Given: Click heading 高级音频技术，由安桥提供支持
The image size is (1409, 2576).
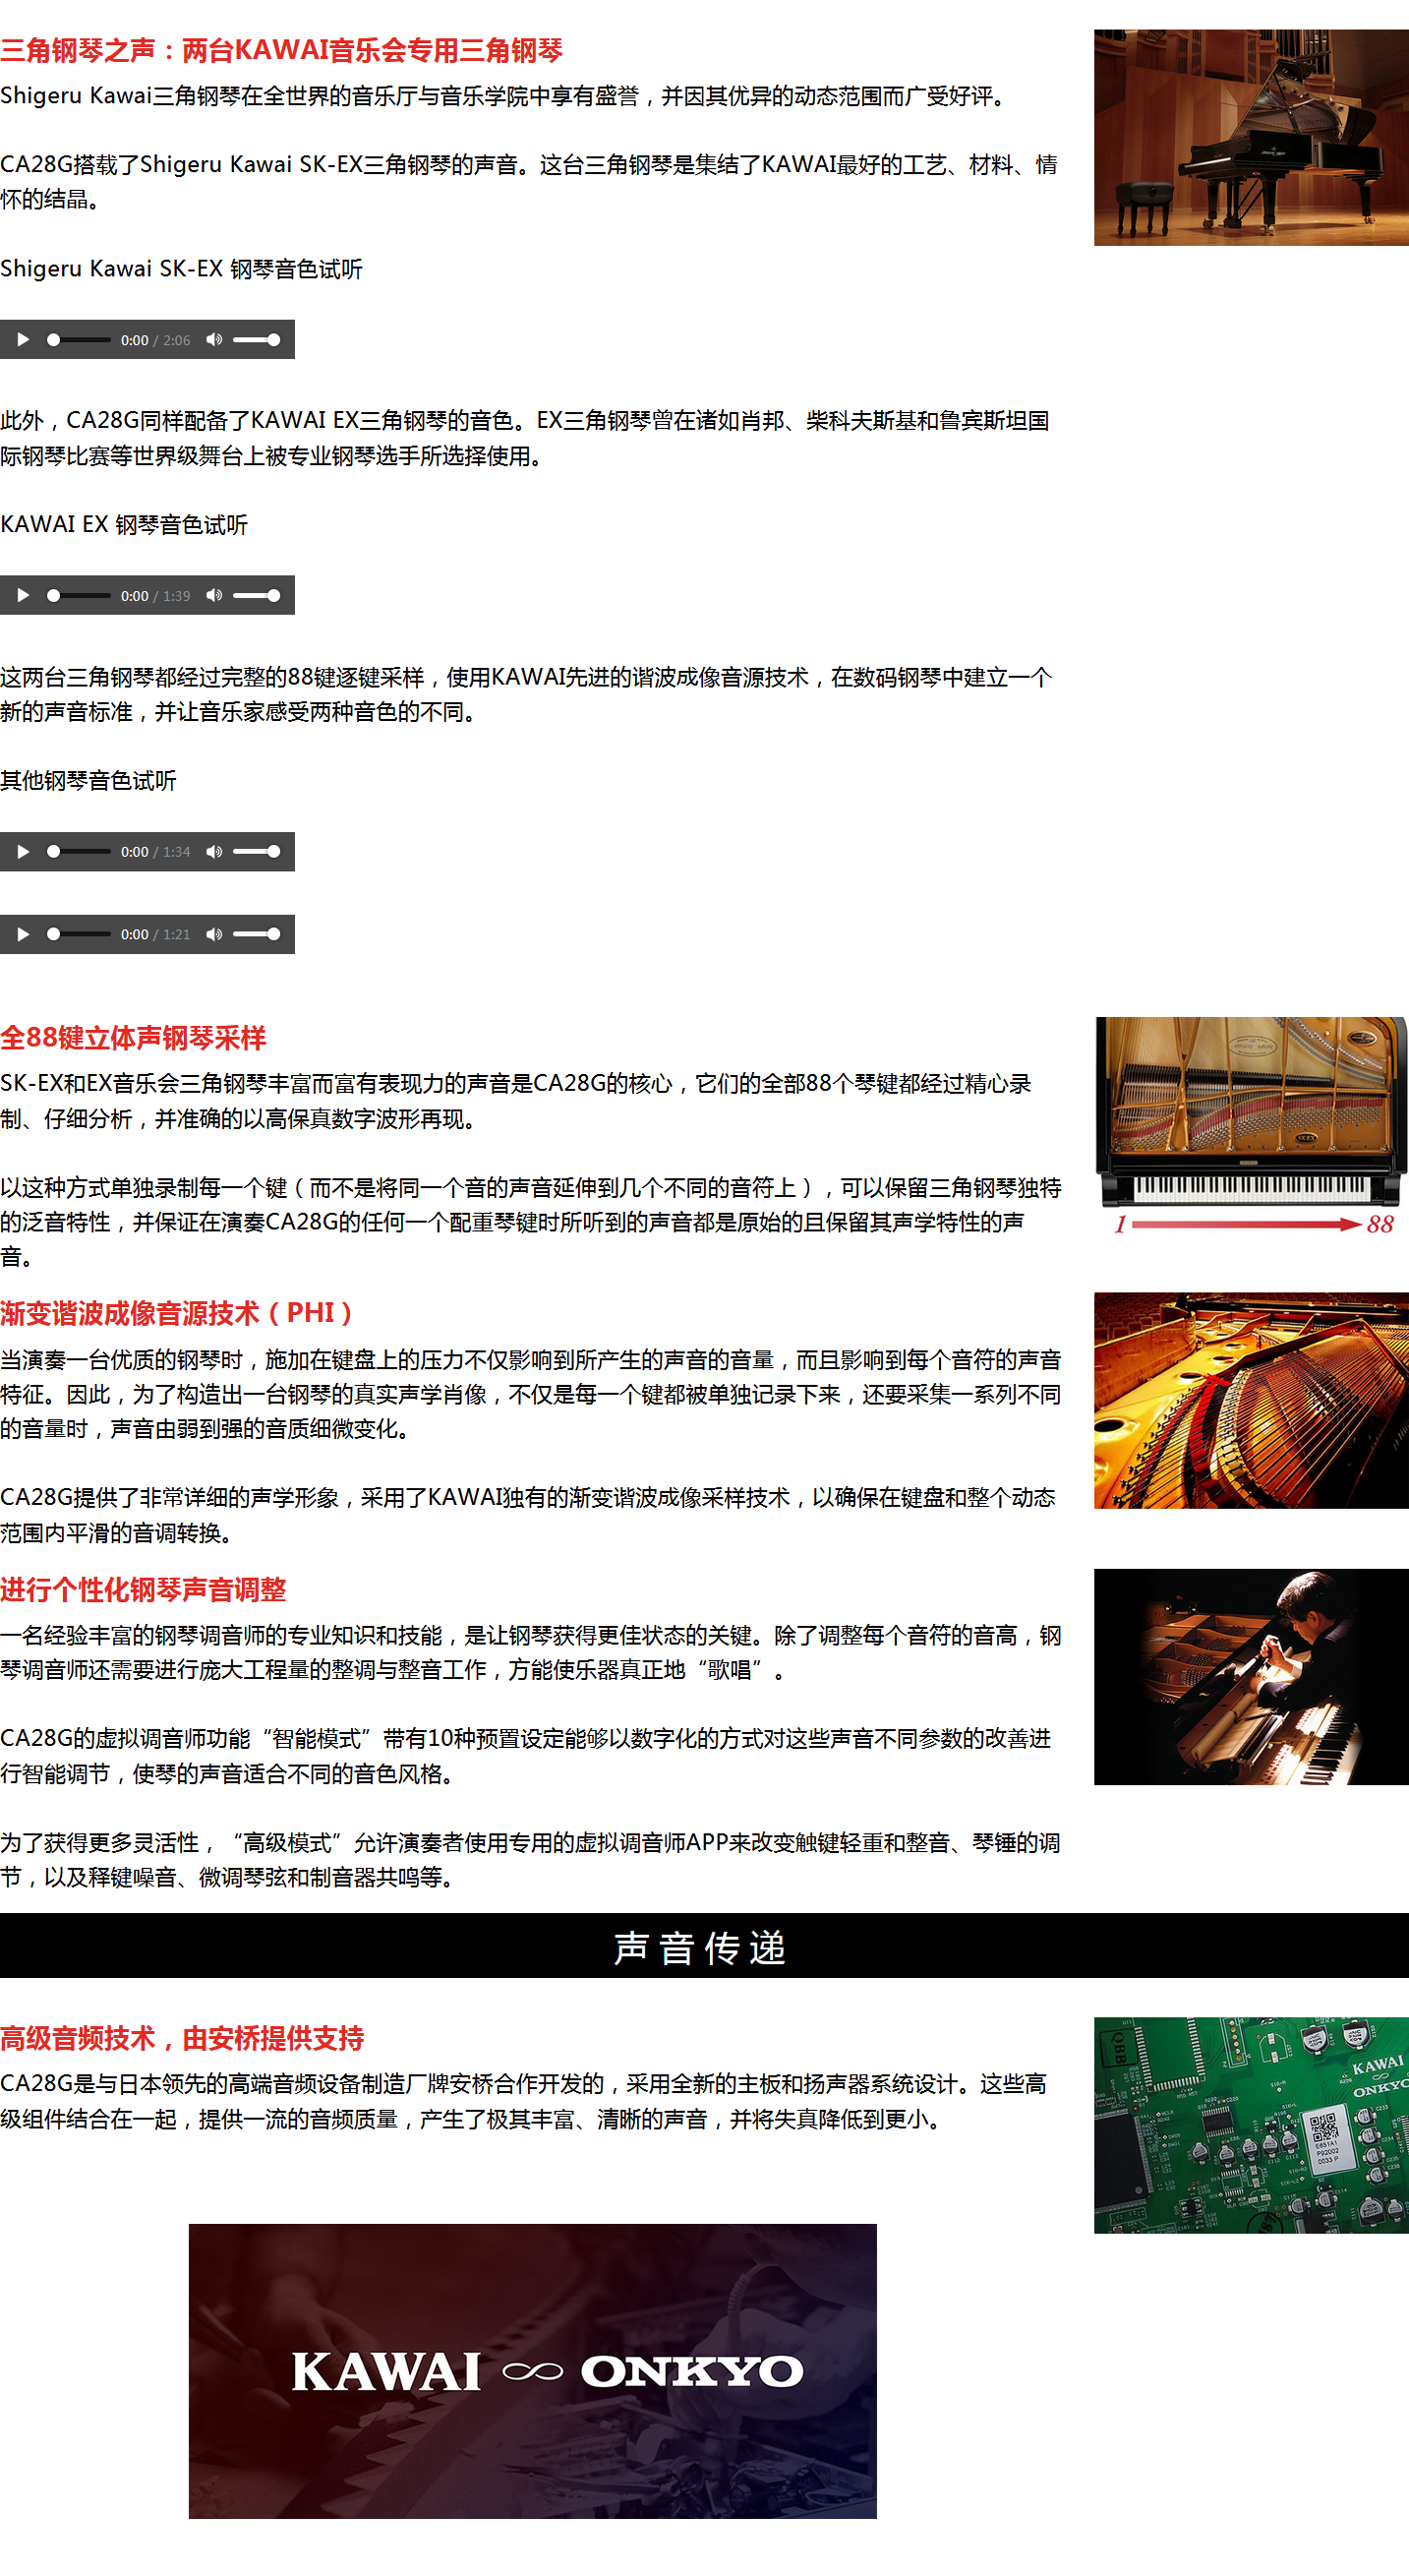Looking at the screenshot, I should [x=182, y=2038].
